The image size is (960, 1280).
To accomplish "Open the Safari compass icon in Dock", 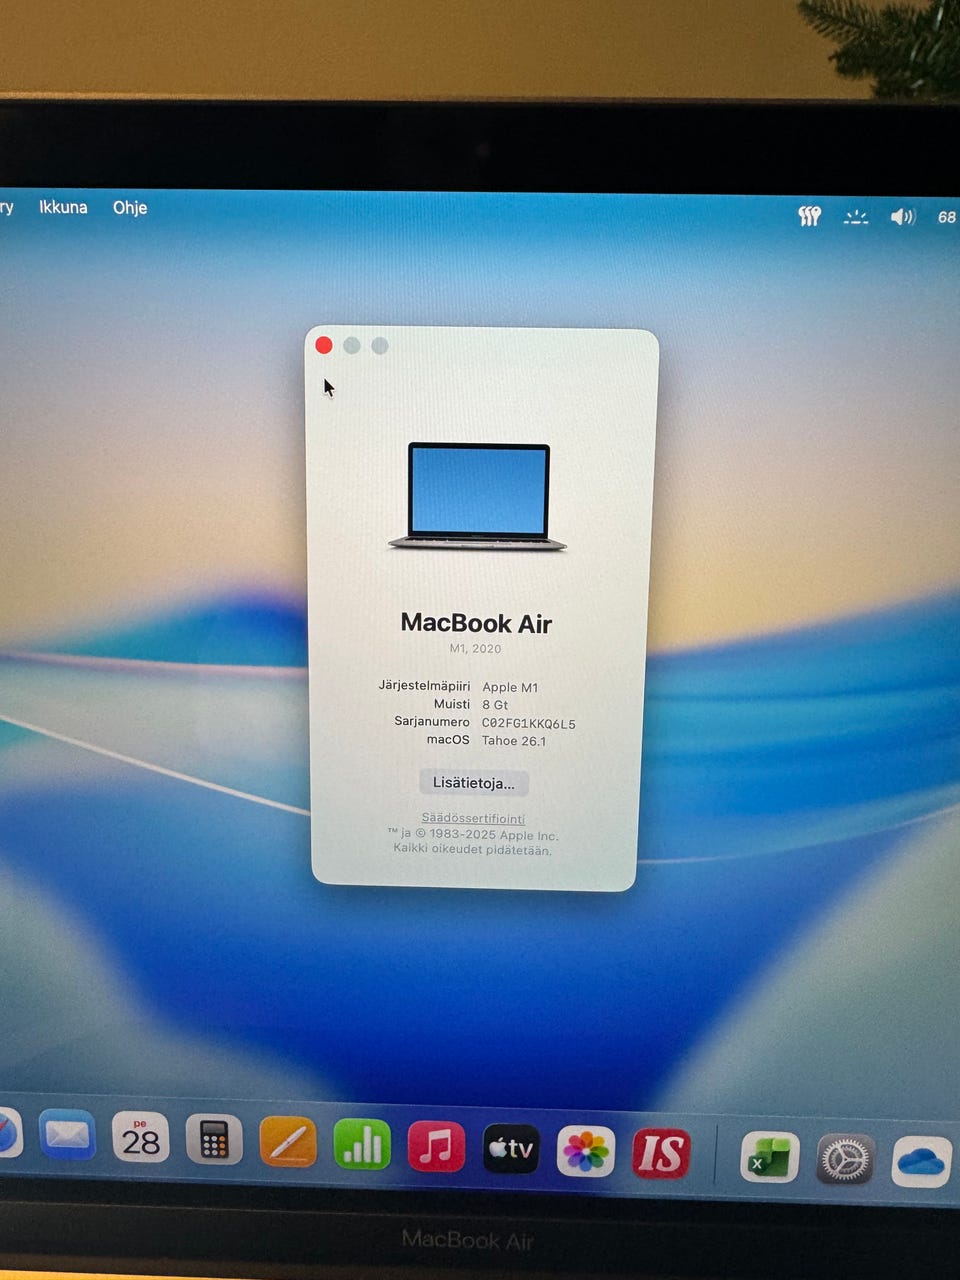I will (x=8, y=1134).
